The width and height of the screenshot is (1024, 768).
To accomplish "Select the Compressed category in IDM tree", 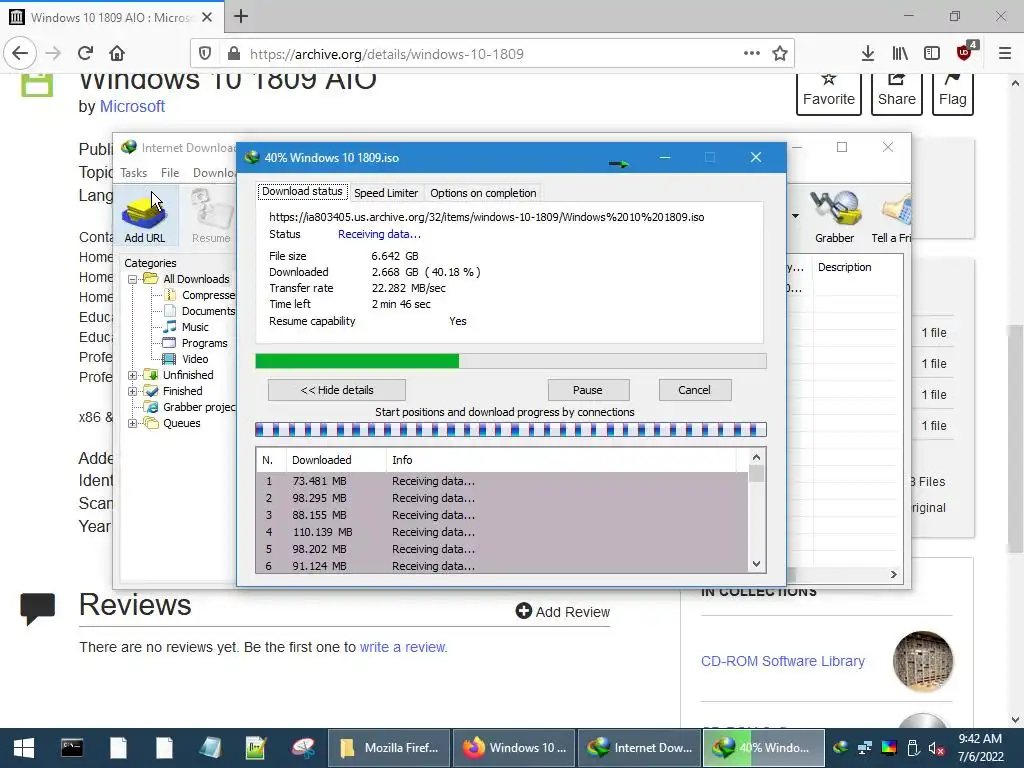I will coord(208,295).
